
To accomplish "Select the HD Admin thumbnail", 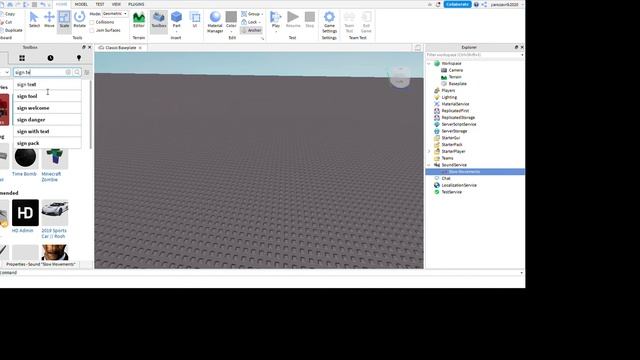I will click(25, 213).
